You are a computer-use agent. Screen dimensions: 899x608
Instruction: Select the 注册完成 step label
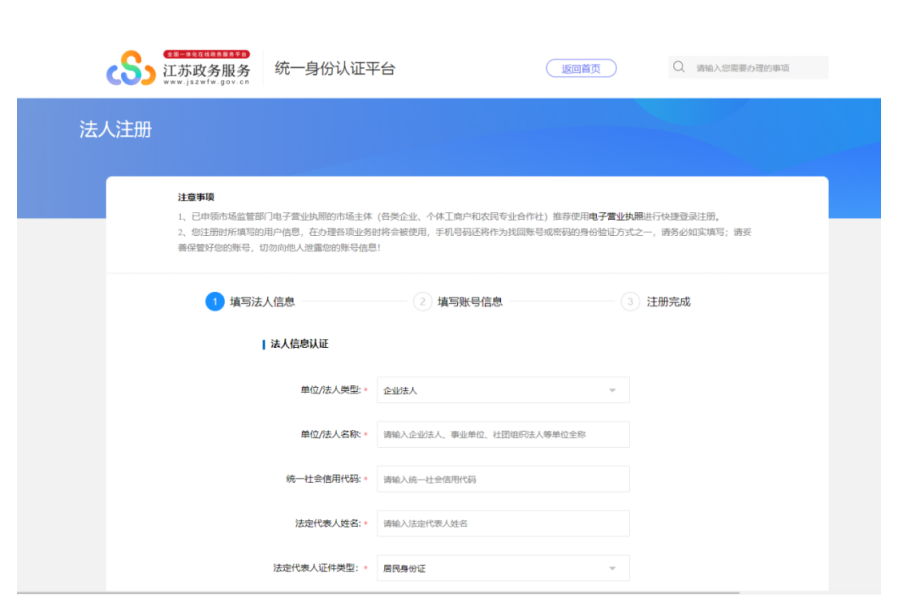[x=668, y=302]
